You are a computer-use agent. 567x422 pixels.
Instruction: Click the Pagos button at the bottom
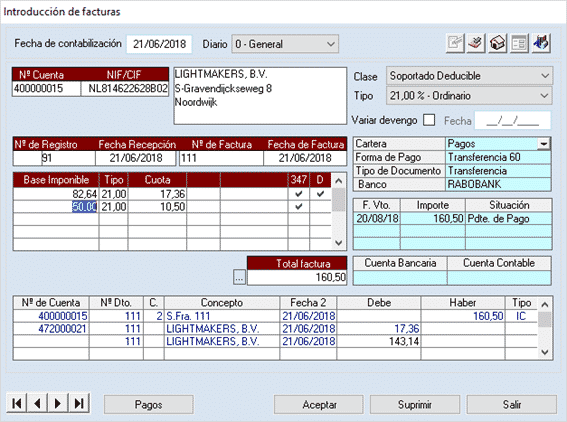point(149,405)
